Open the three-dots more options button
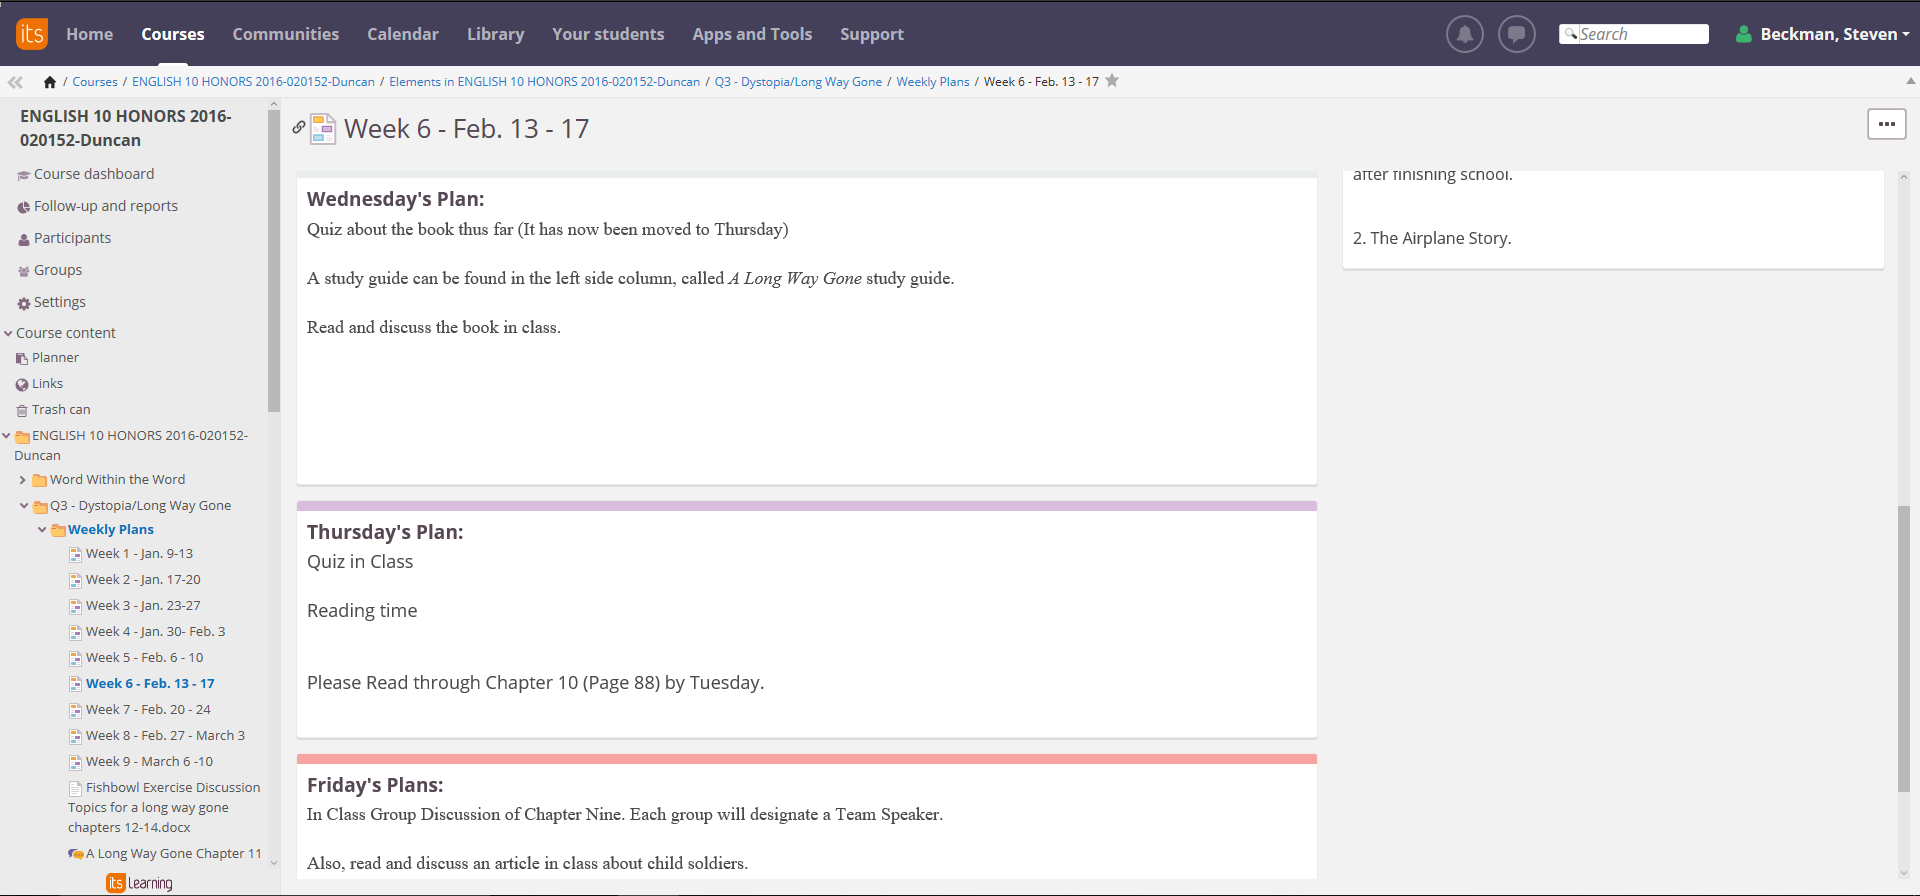Screen dimensions: 1920x896 click(x=1886, y=124)
